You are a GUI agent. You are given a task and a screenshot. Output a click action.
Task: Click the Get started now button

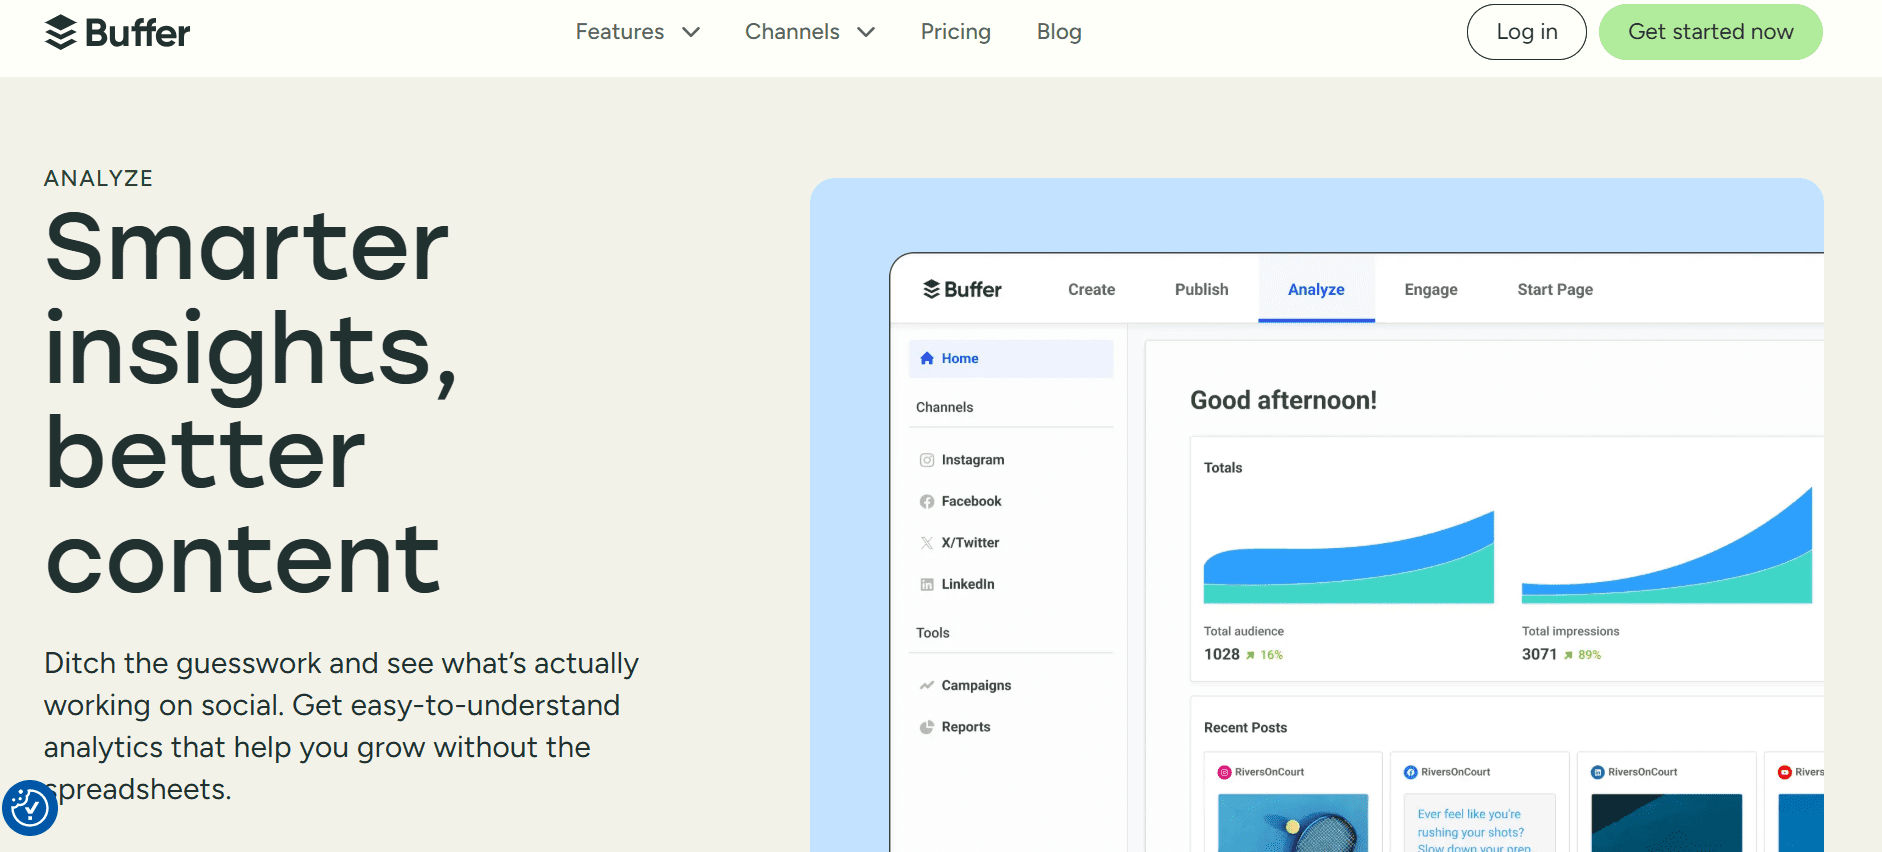point(1711,31)
